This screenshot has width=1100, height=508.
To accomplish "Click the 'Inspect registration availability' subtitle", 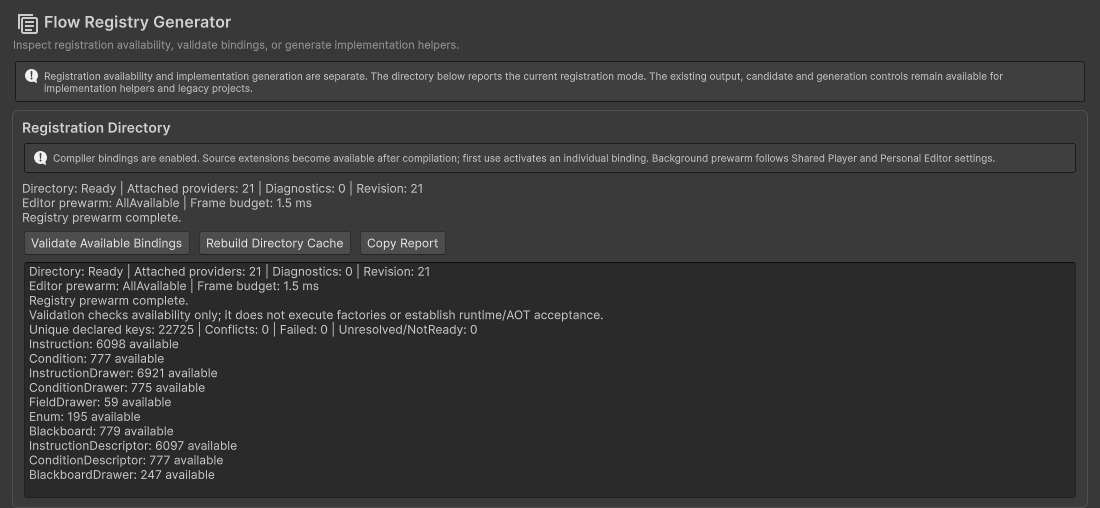I will pyautogui.click(x=236, y=45).
